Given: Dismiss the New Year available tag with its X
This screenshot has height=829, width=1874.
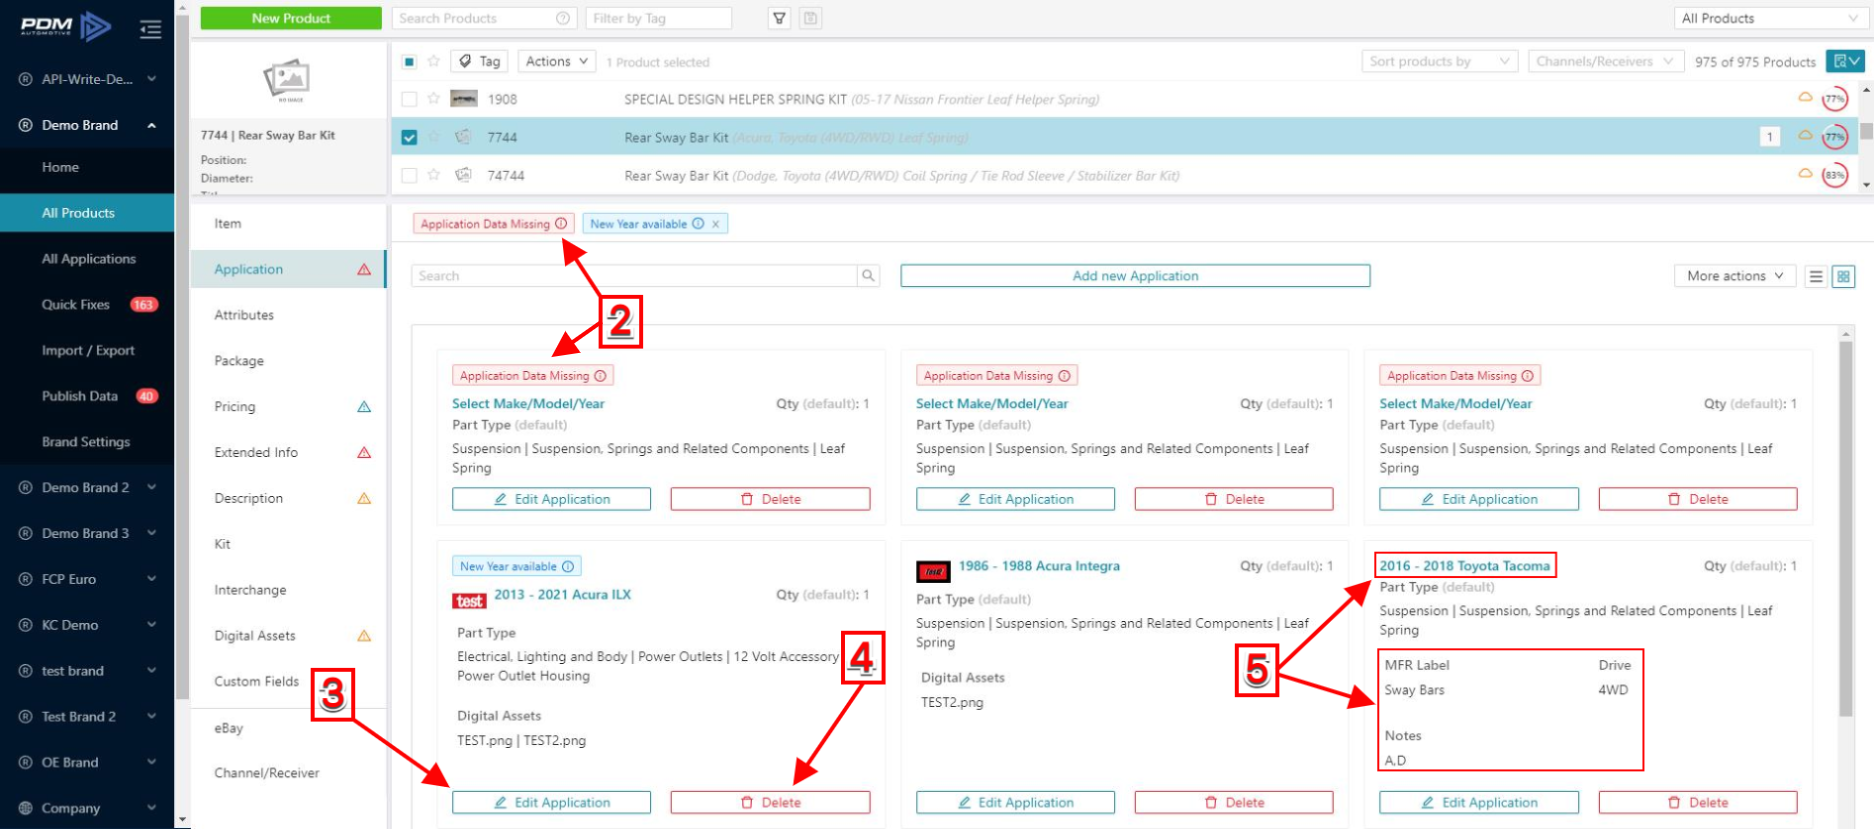Looking at the screenshot, I should (716, 224).
